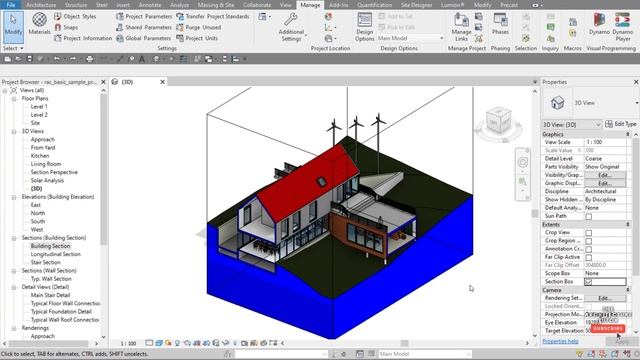Click Purge Unused

tap(198, 27)
